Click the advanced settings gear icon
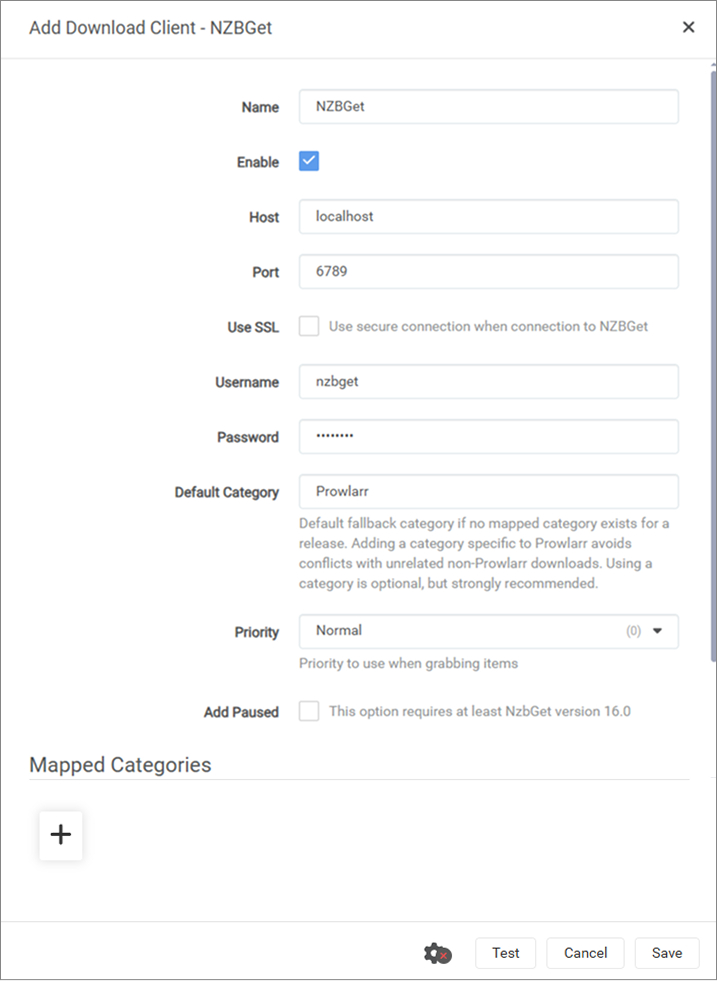Viewport: 717px width, 981px height. point(437,953)
